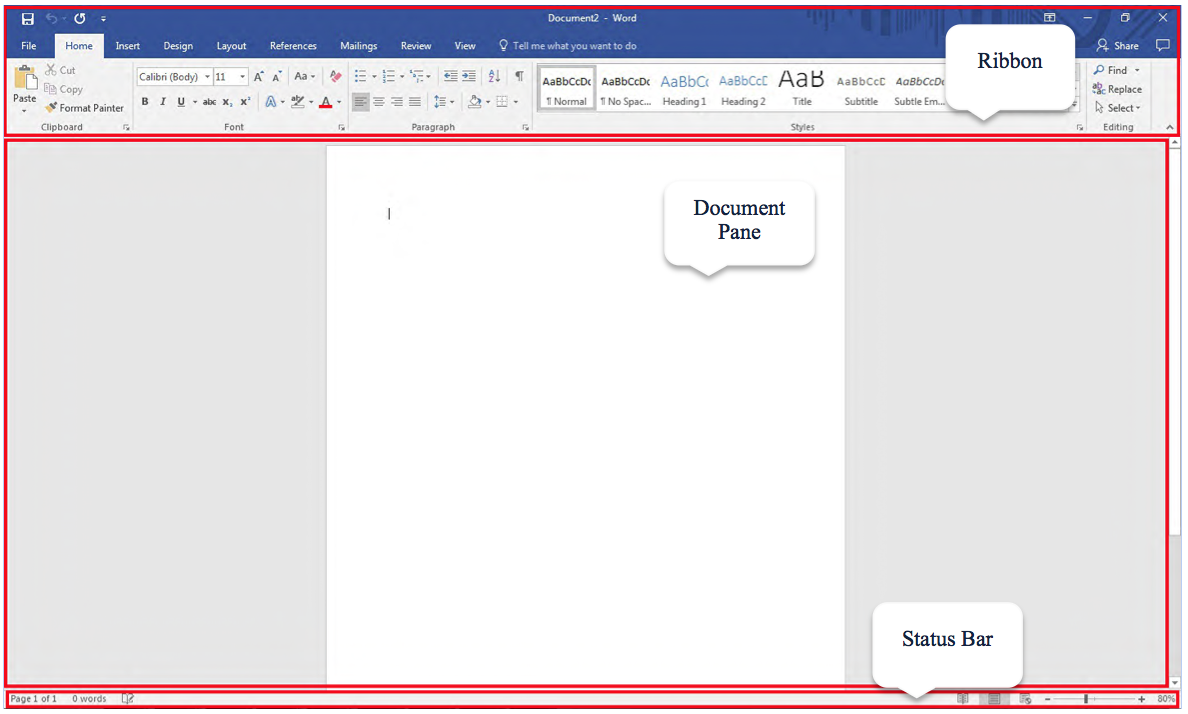Select the Format Painter tool
1188x714 pixels.
coord(85,108)
